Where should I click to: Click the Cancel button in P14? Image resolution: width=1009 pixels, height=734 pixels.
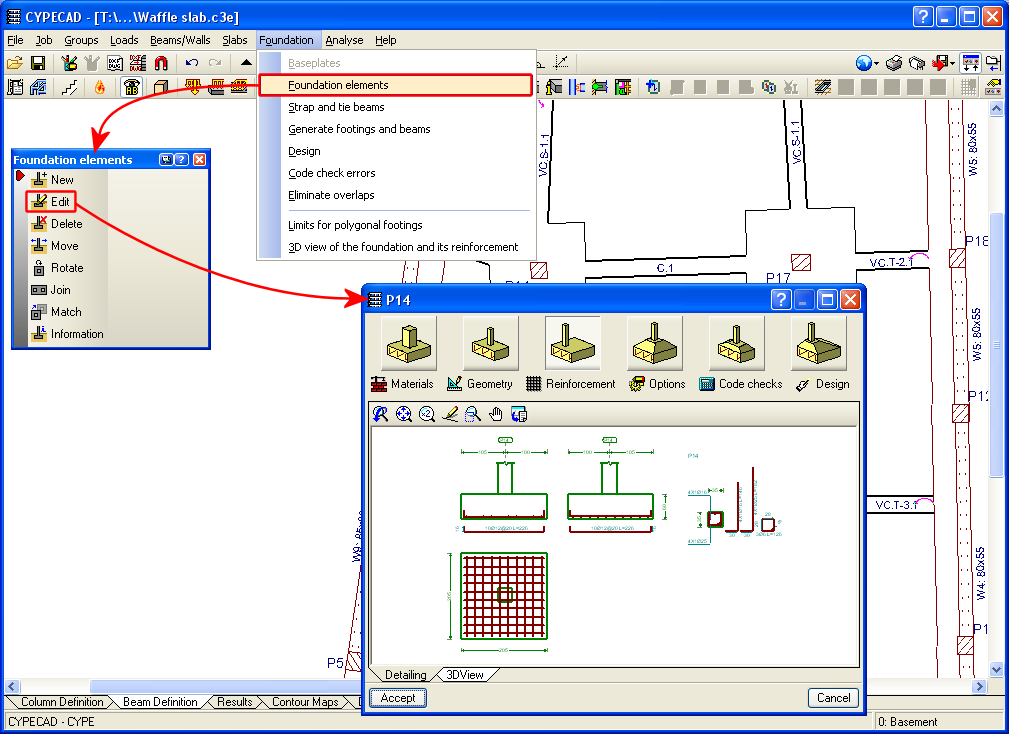pyautogui.click(x=833, y=698)
